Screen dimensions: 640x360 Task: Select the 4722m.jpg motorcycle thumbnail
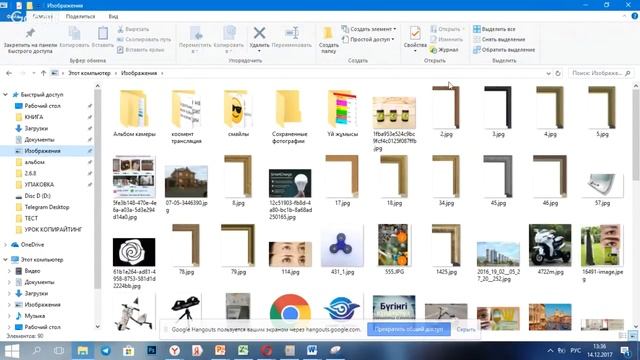pyautogui.click(x=550, y=249)
